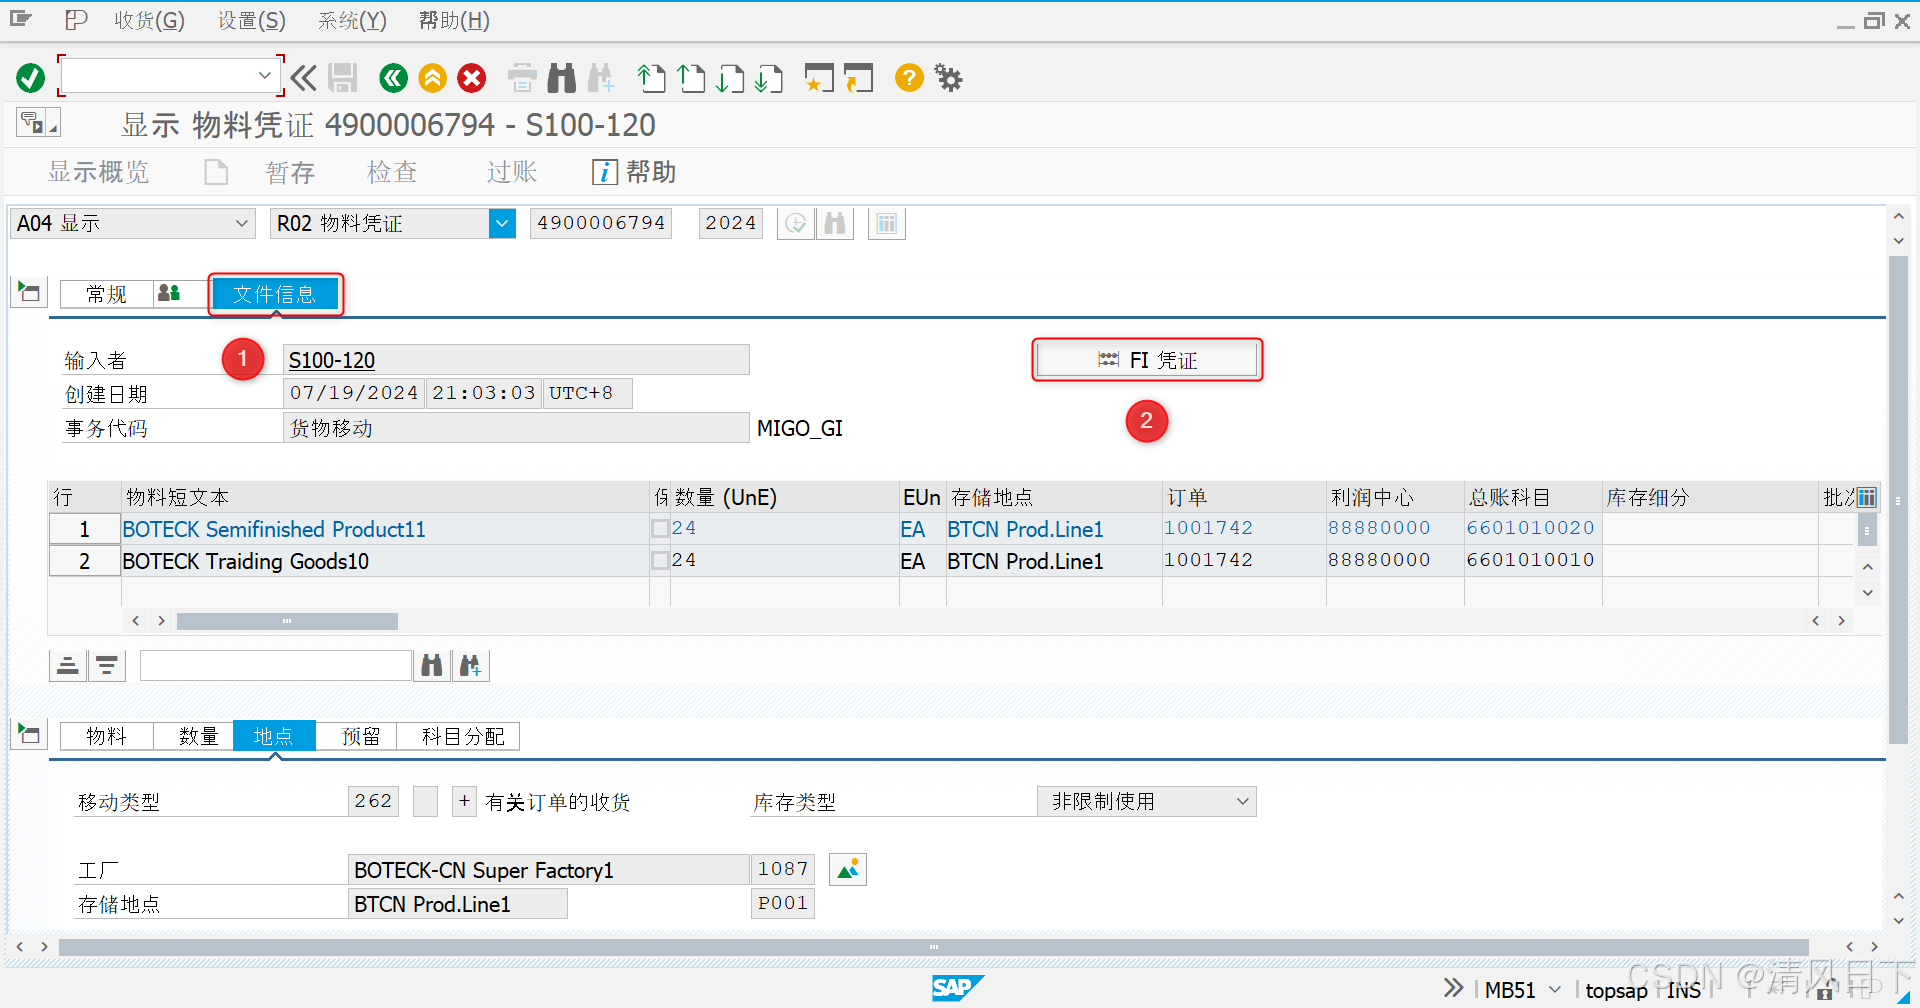Open the Customize Local Layout gear icon

point(948,78)
